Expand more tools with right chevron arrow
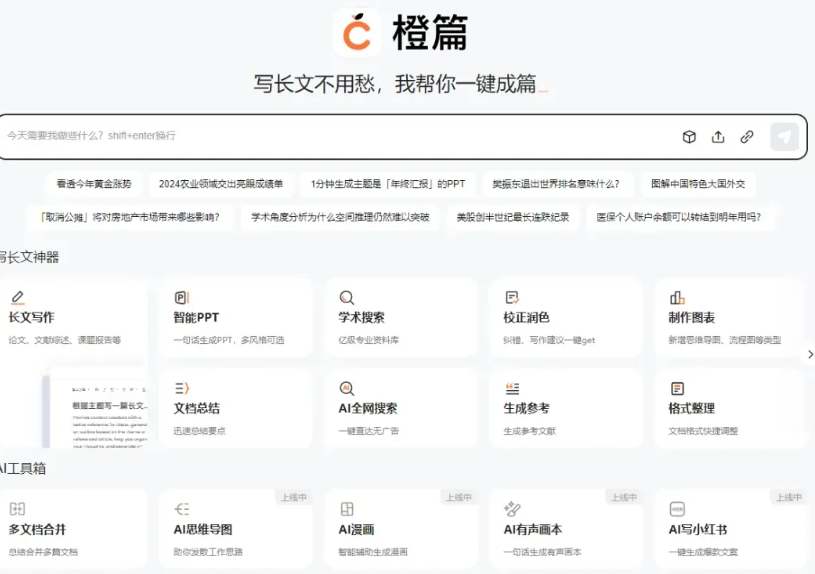 point(809,354)
